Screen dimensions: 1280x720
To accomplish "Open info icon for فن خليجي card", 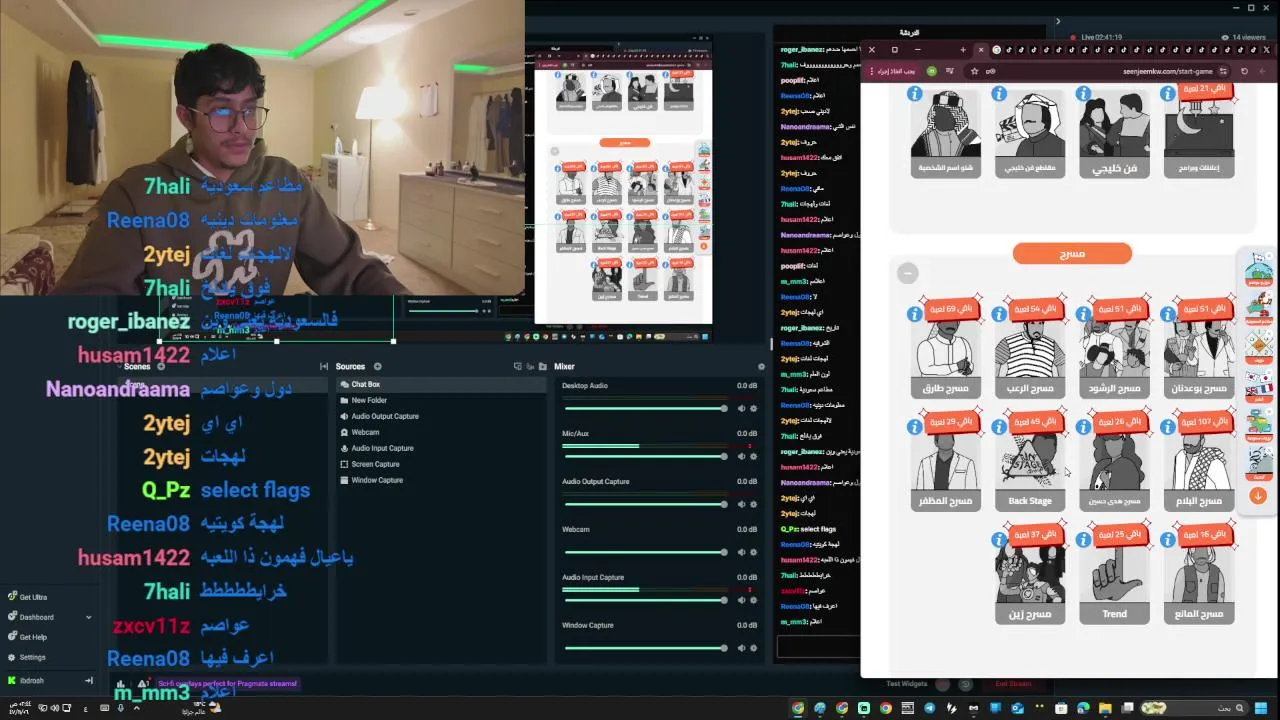I will tap(1083, 94).
